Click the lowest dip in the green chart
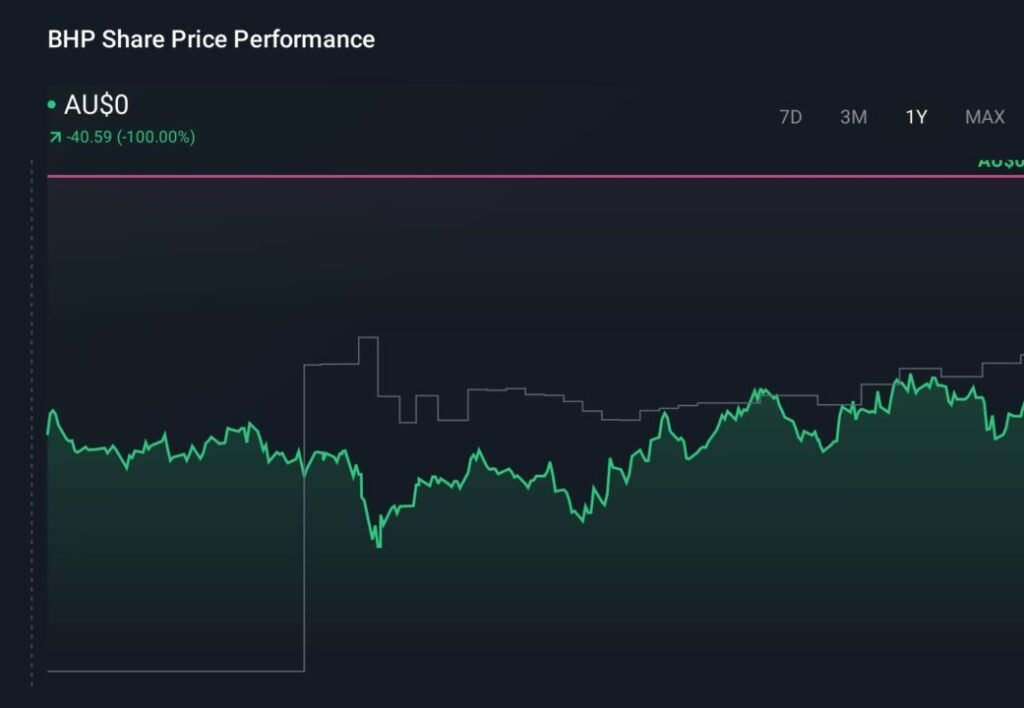Screen dimensions: 1024x708 [x=380, y=546]
